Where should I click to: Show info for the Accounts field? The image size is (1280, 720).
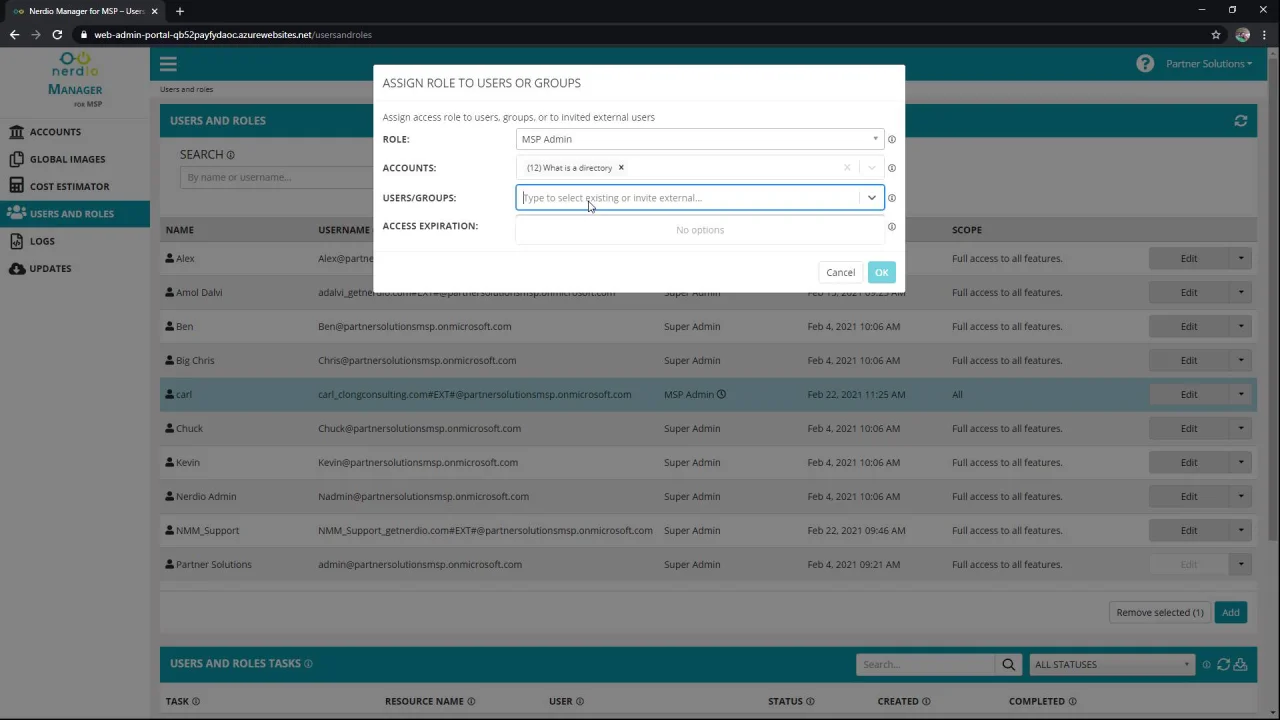(x=892, y=168)
